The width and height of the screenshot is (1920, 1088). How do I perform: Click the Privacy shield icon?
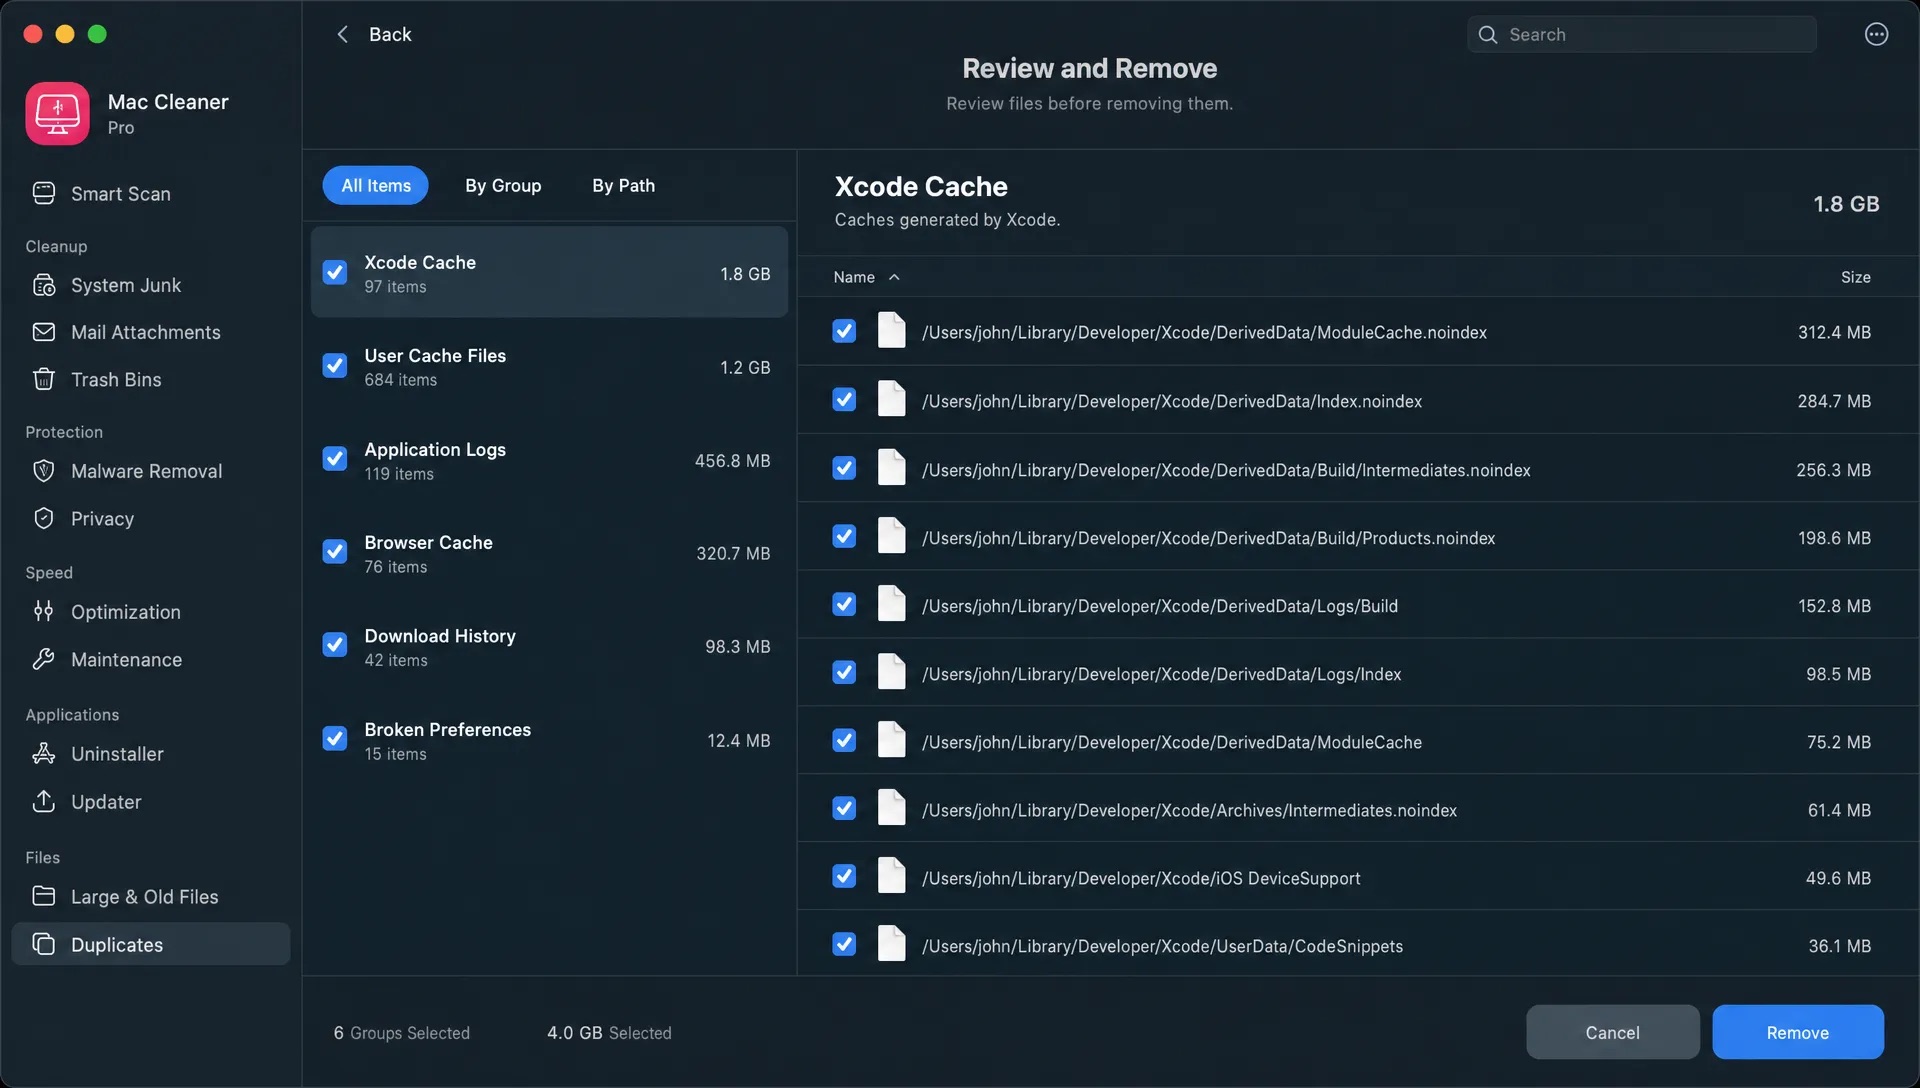click(x=44, y=518)
